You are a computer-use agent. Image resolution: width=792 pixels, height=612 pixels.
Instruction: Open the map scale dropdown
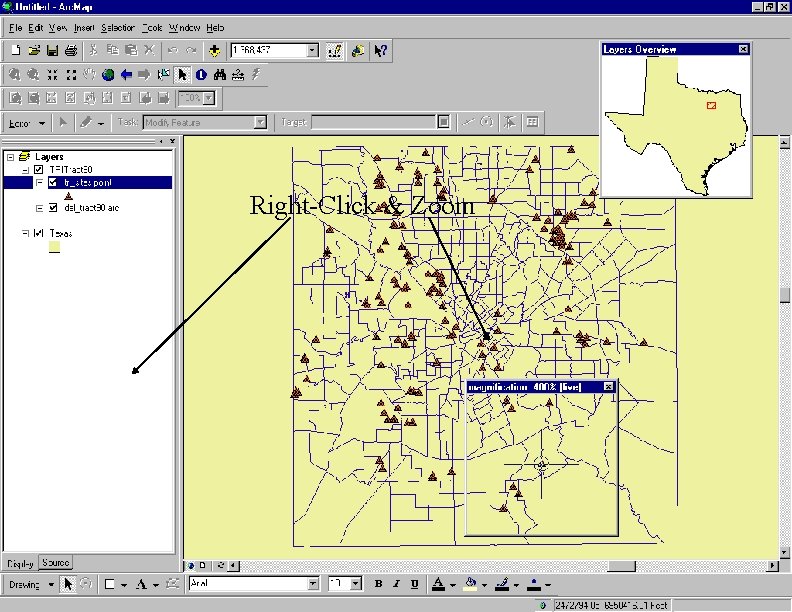click(313, 50)
